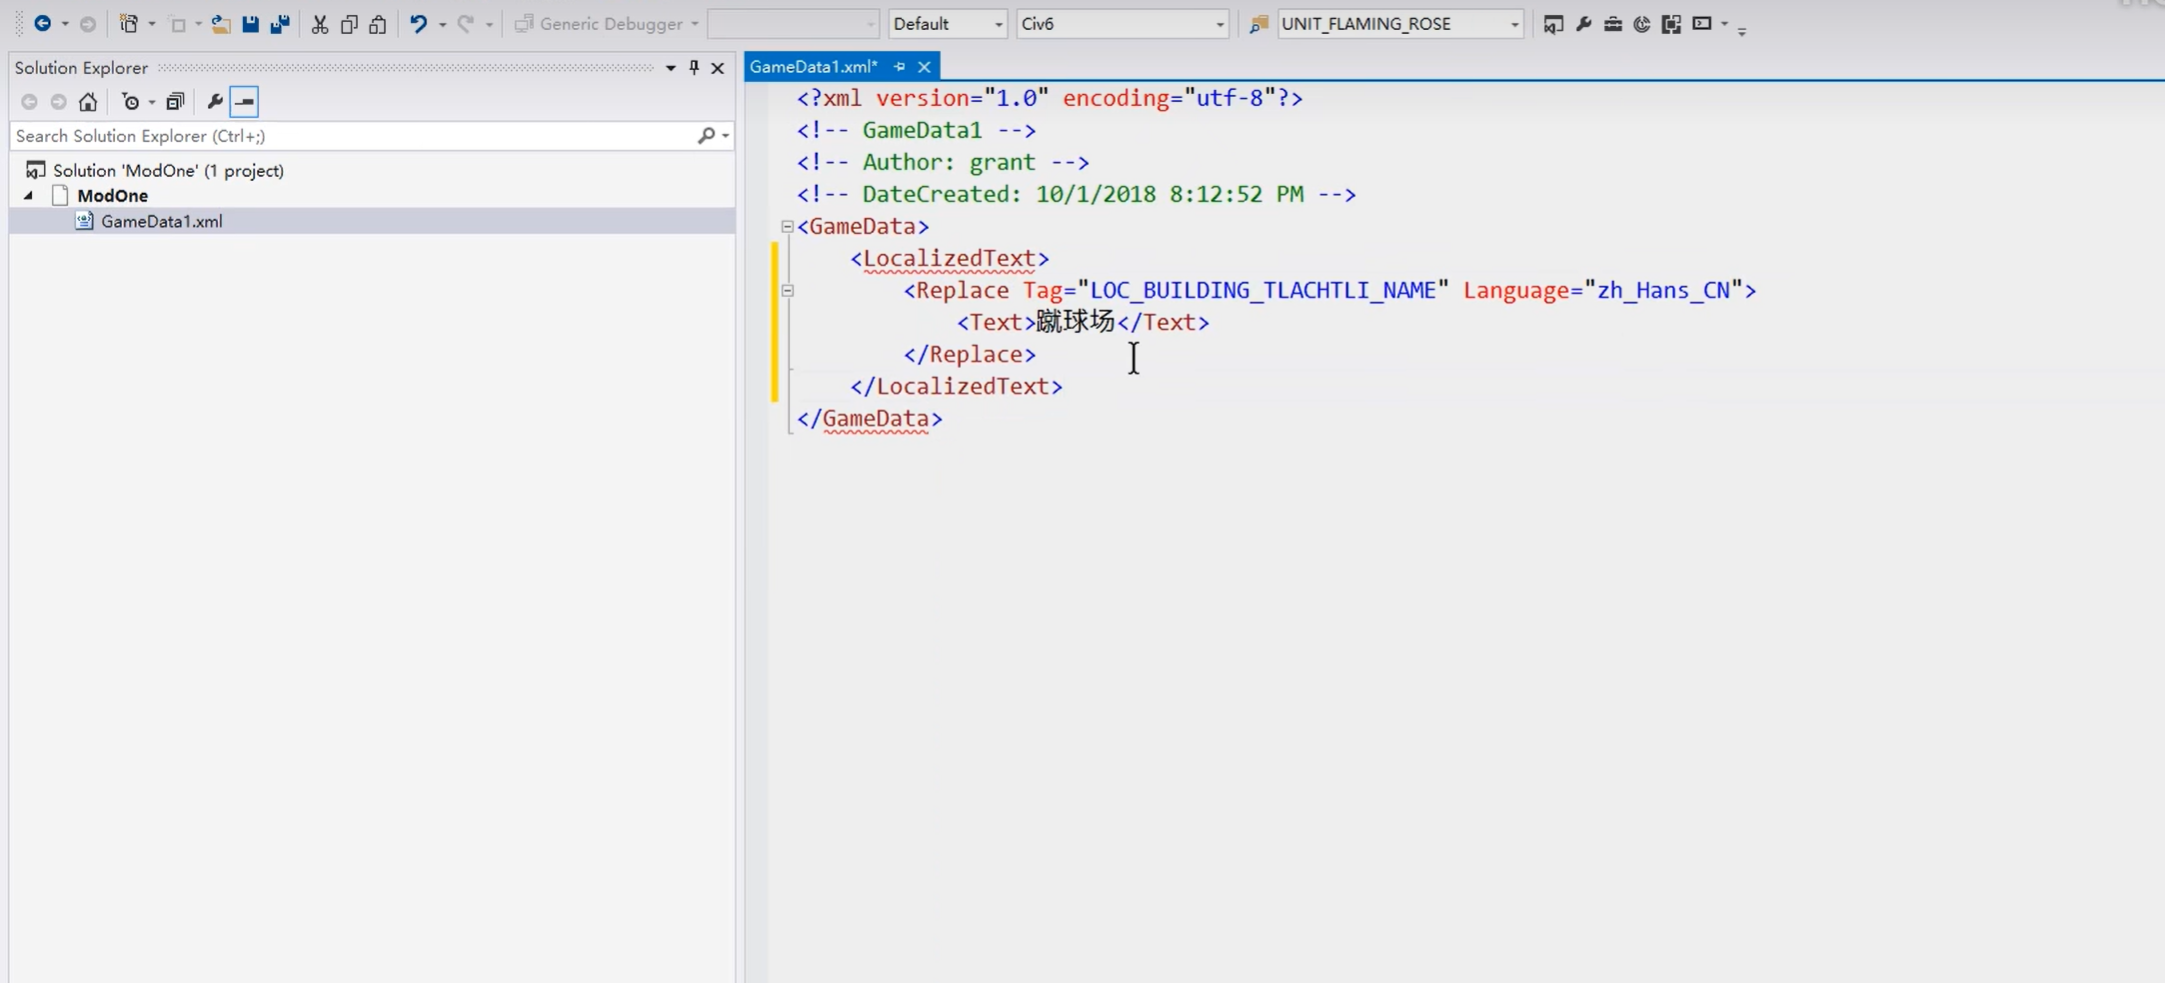The image size is (2165, 983).
Task: Click the Find in Files icon
Action: [1259, 23]
